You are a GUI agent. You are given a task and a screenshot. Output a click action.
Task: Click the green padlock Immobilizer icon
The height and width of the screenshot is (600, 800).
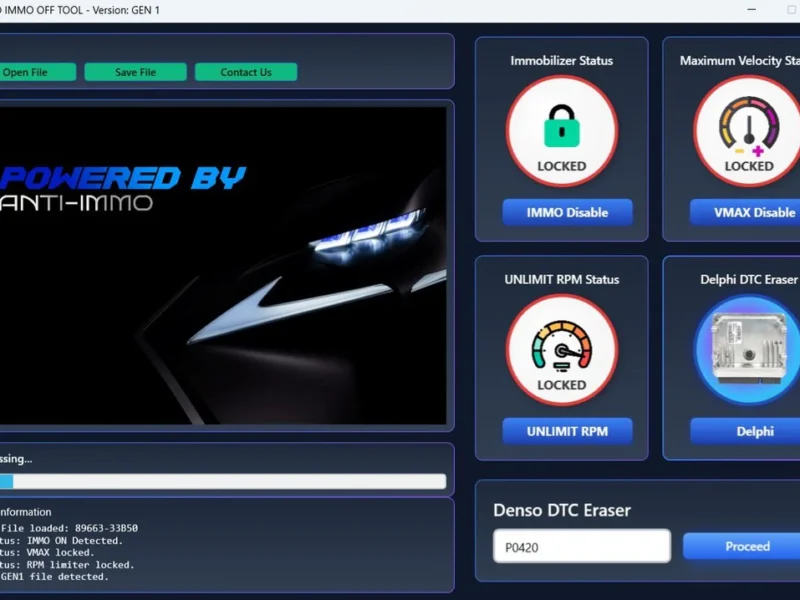click(x=561, y=130)
